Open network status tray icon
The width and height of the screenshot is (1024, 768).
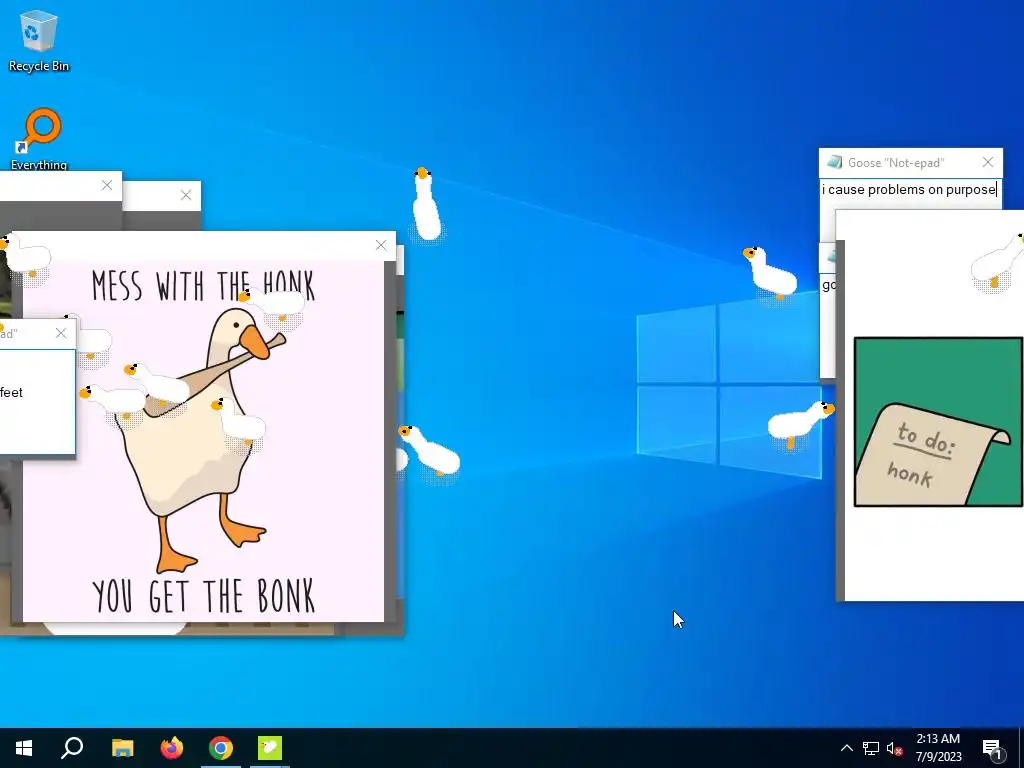[871, 748]
